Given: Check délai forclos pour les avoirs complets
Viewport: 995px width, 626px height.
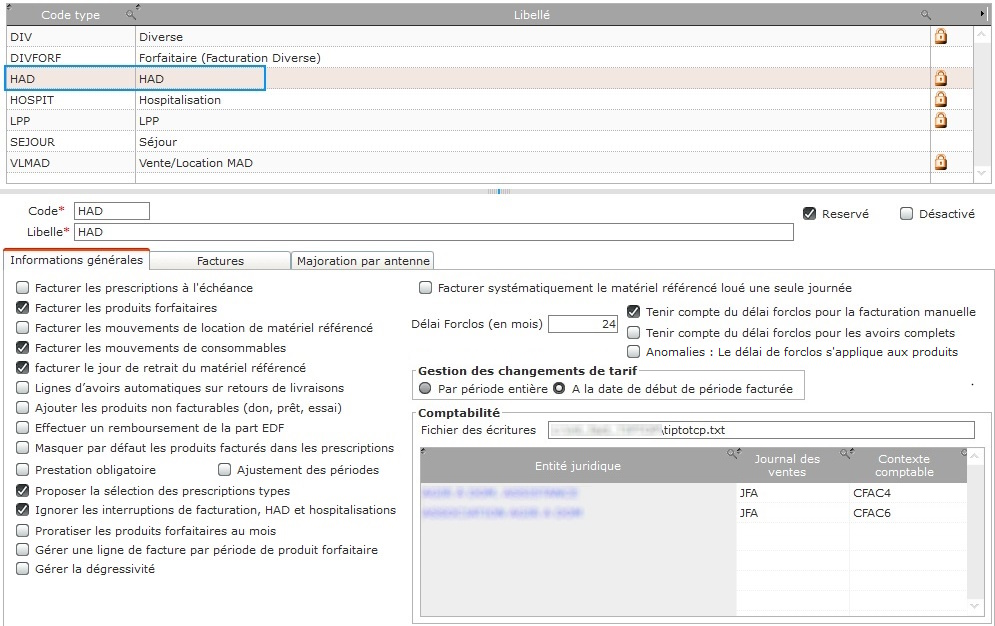Looking at the screenshot, I should click(633, 333).
